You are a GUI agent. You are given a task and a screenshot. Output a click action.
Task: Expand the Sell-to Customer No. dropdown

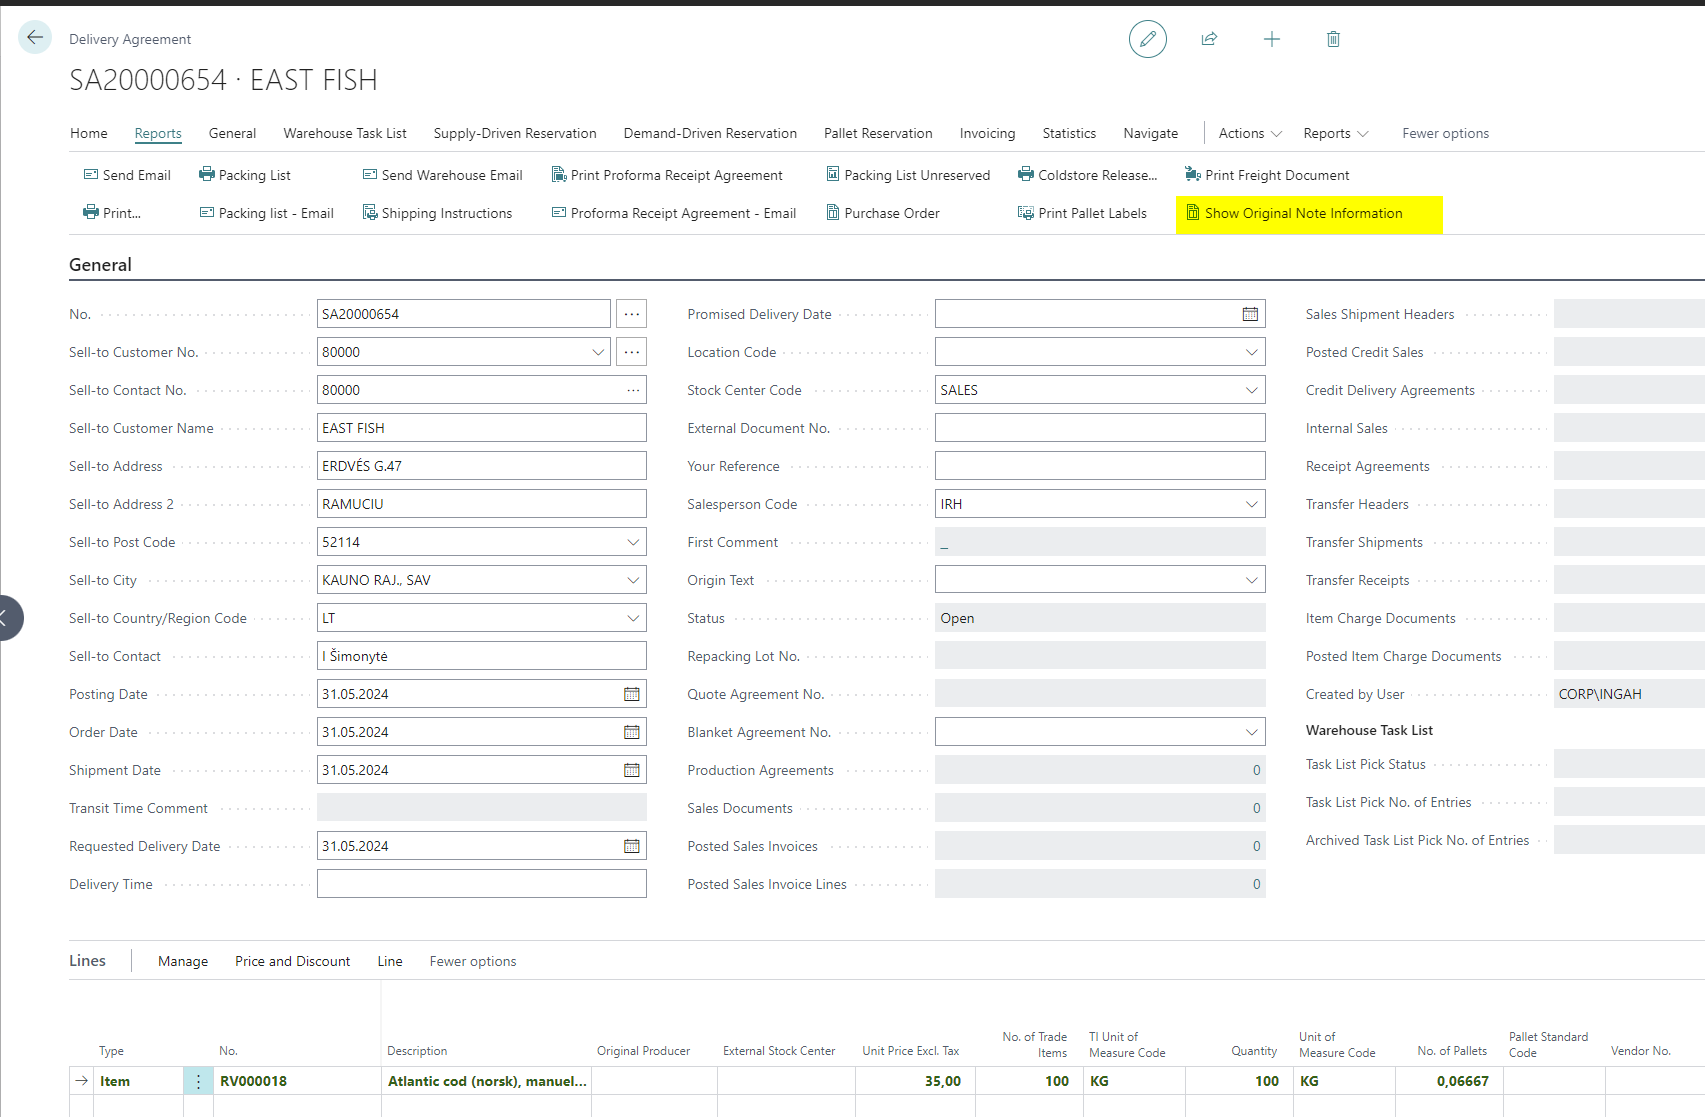click(x=598, y=352)
